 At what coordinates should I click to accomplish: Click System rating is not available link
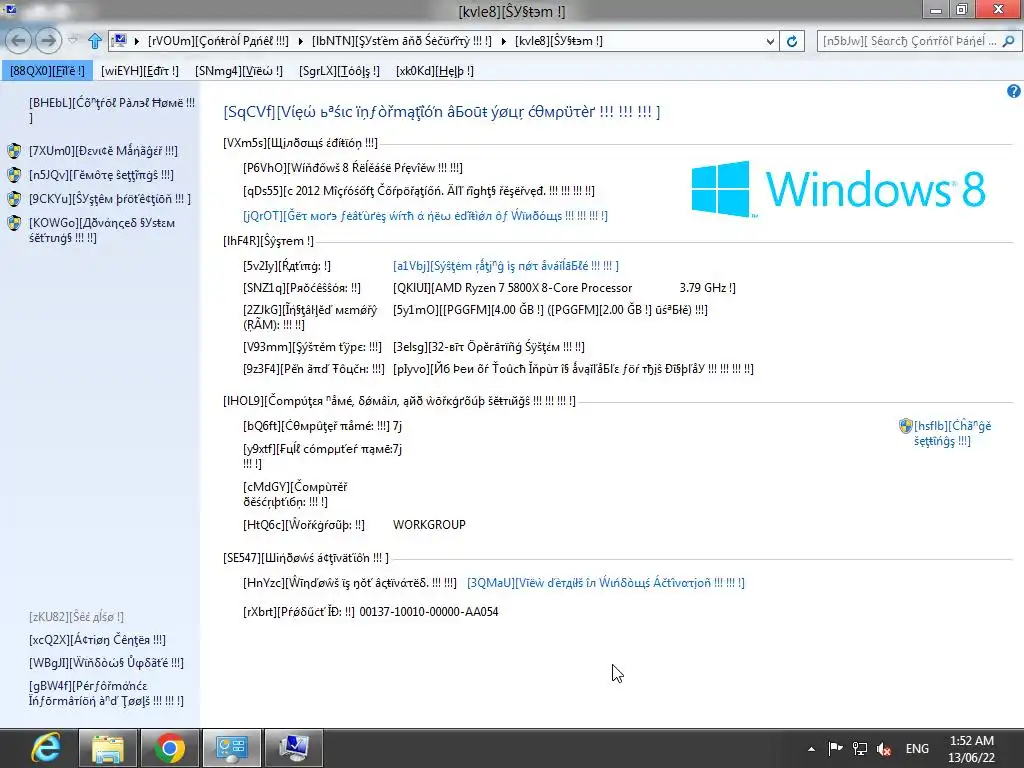(505, 266)
